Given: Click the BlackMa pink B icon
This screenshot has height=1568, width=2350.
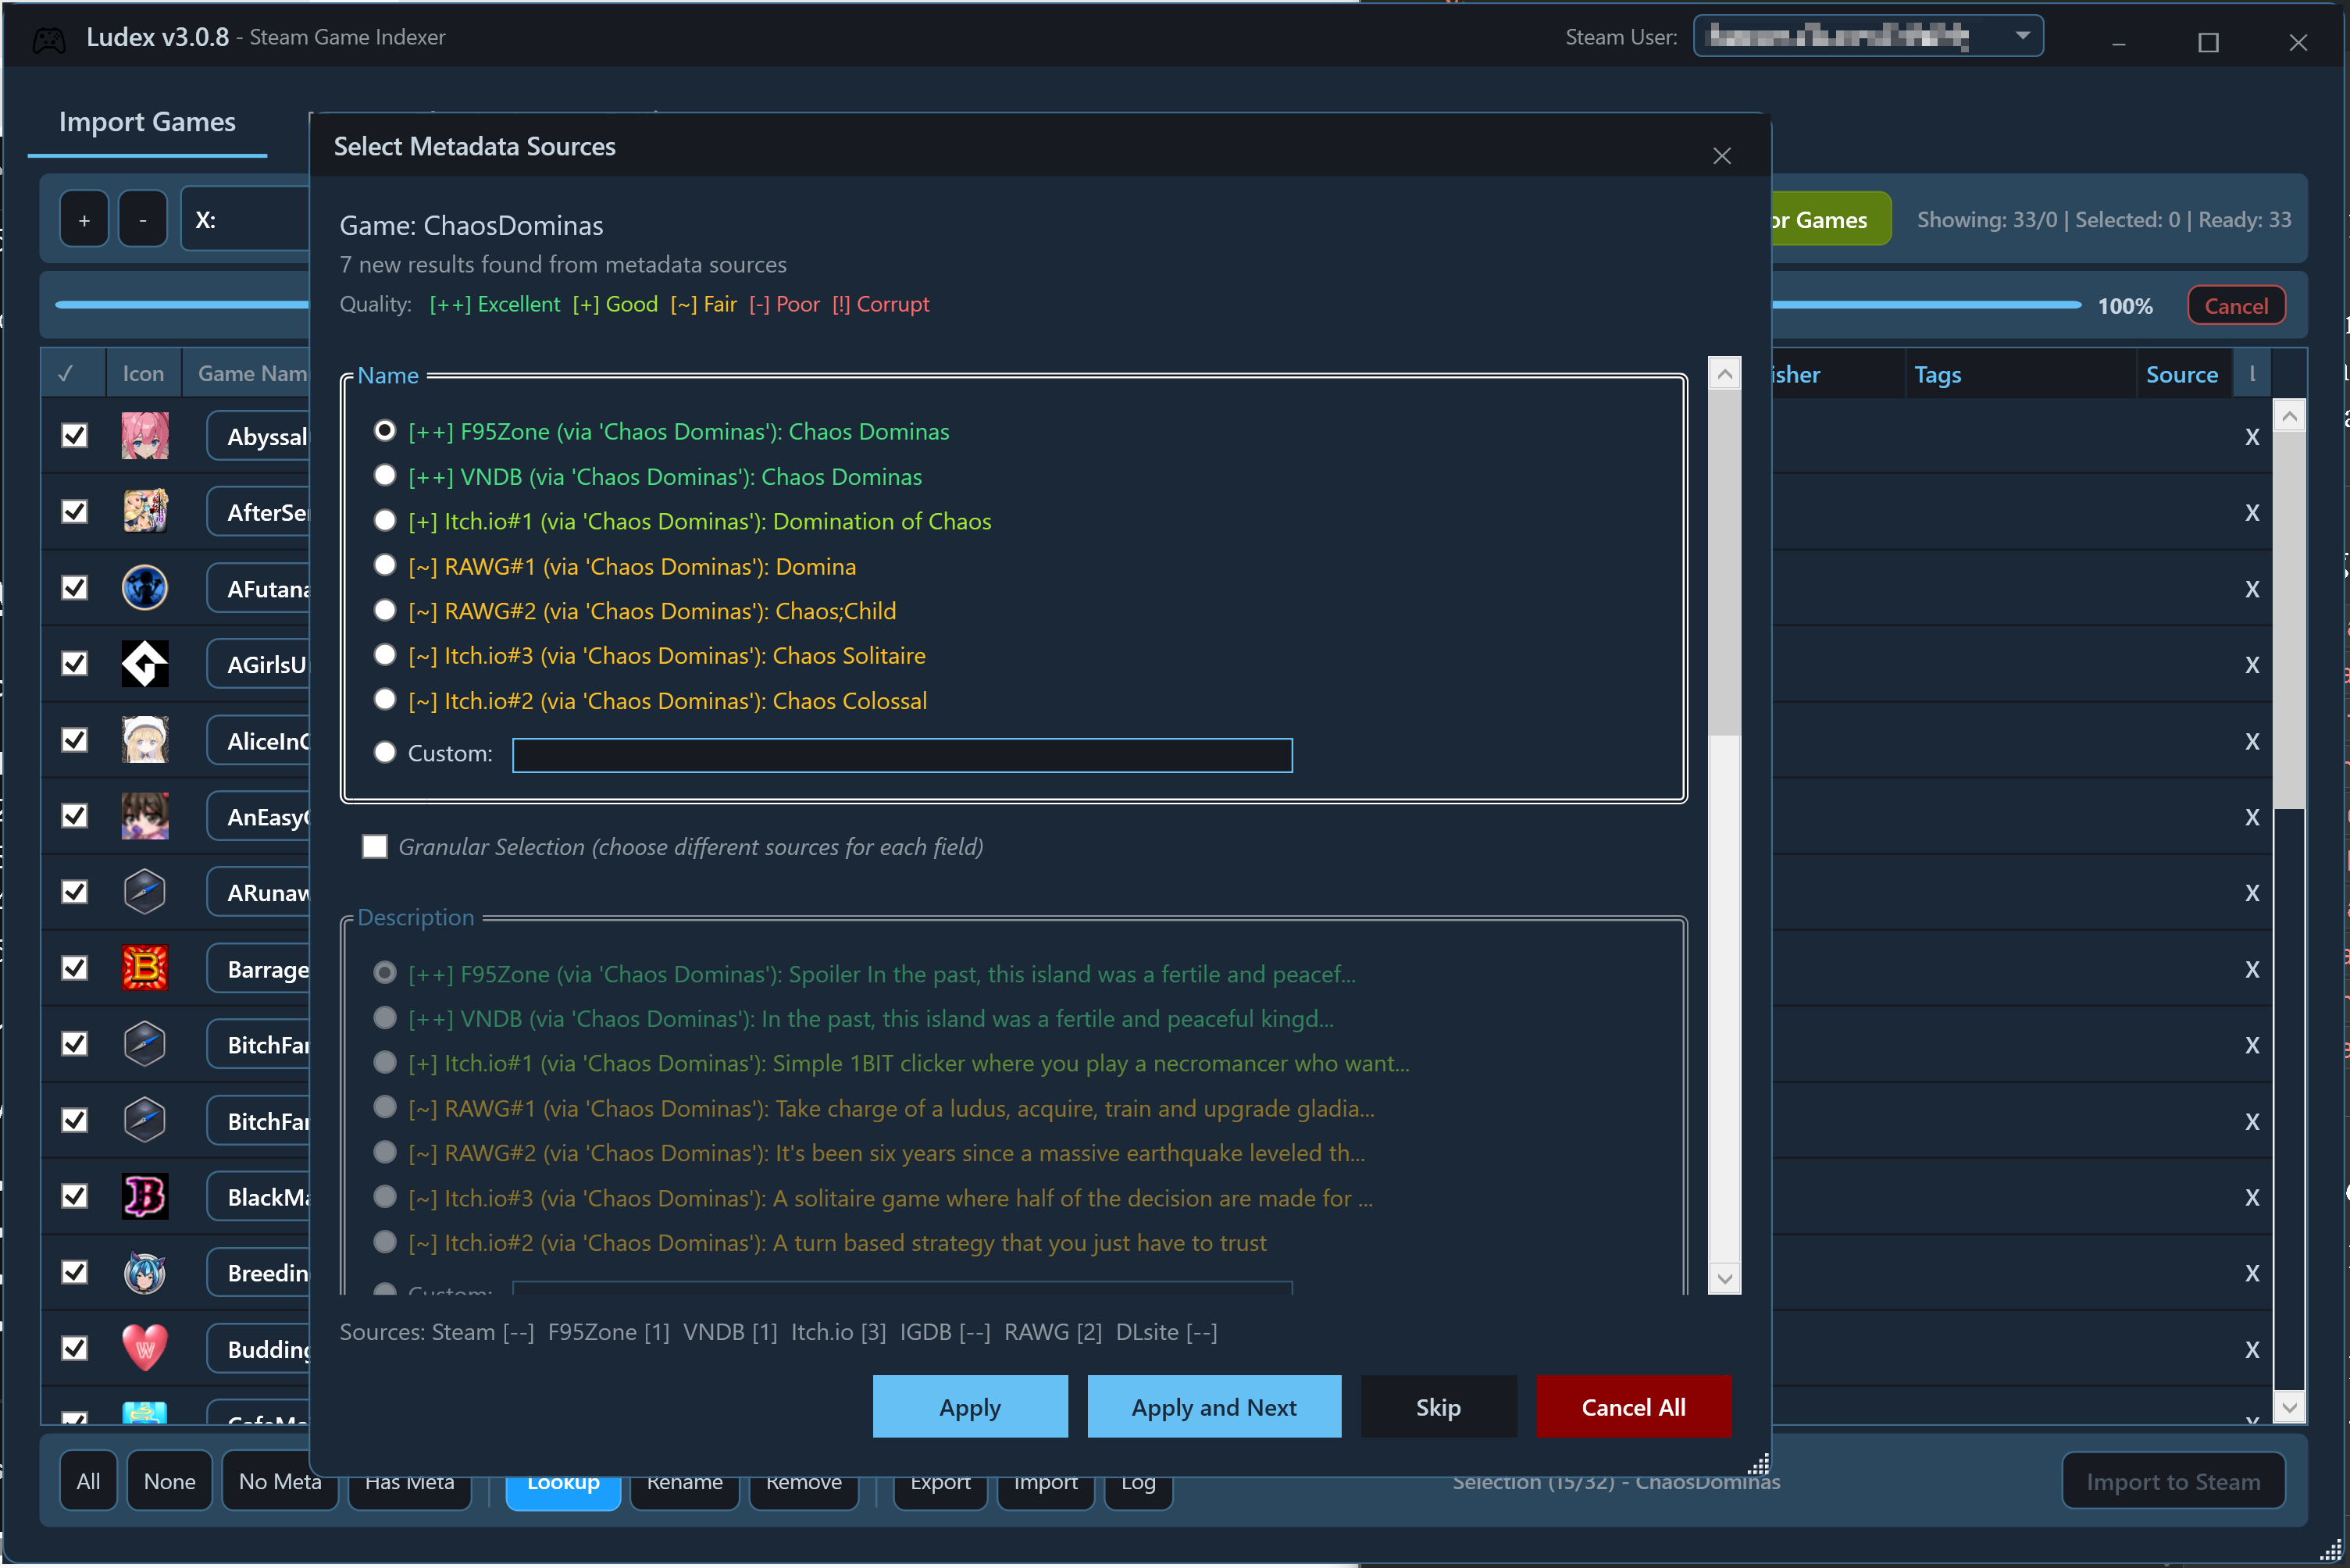Looking at the screenshot, I should (x=145, y=1196).
